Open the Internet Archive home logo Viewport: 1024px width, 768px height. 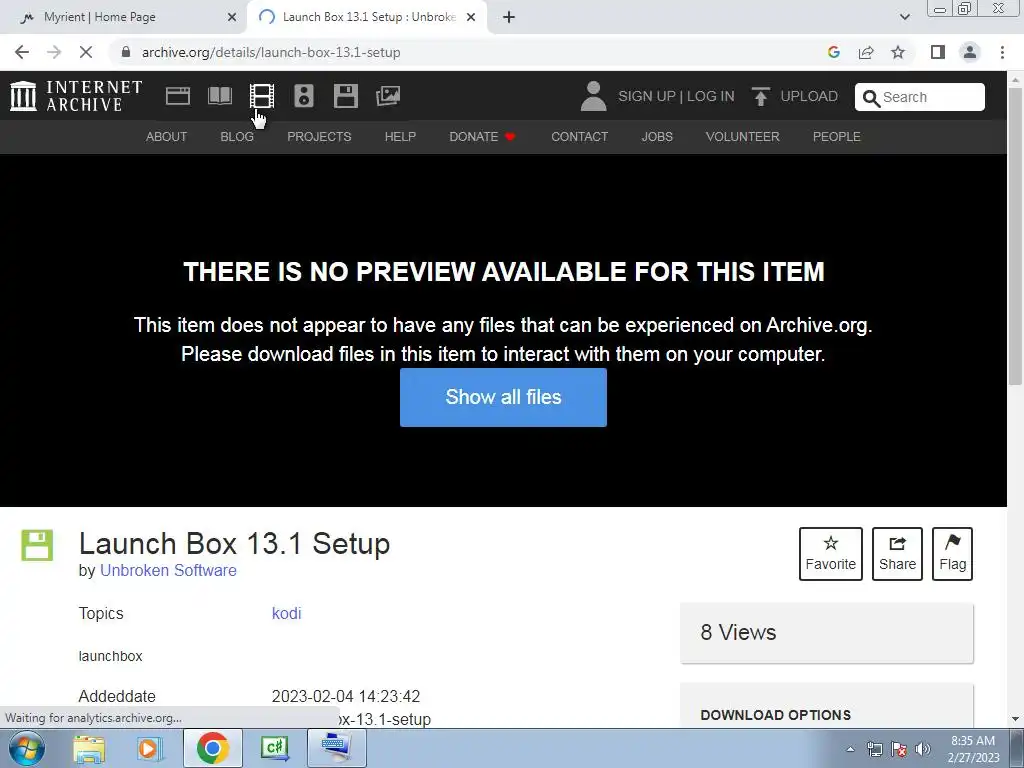tap(76, 96)
